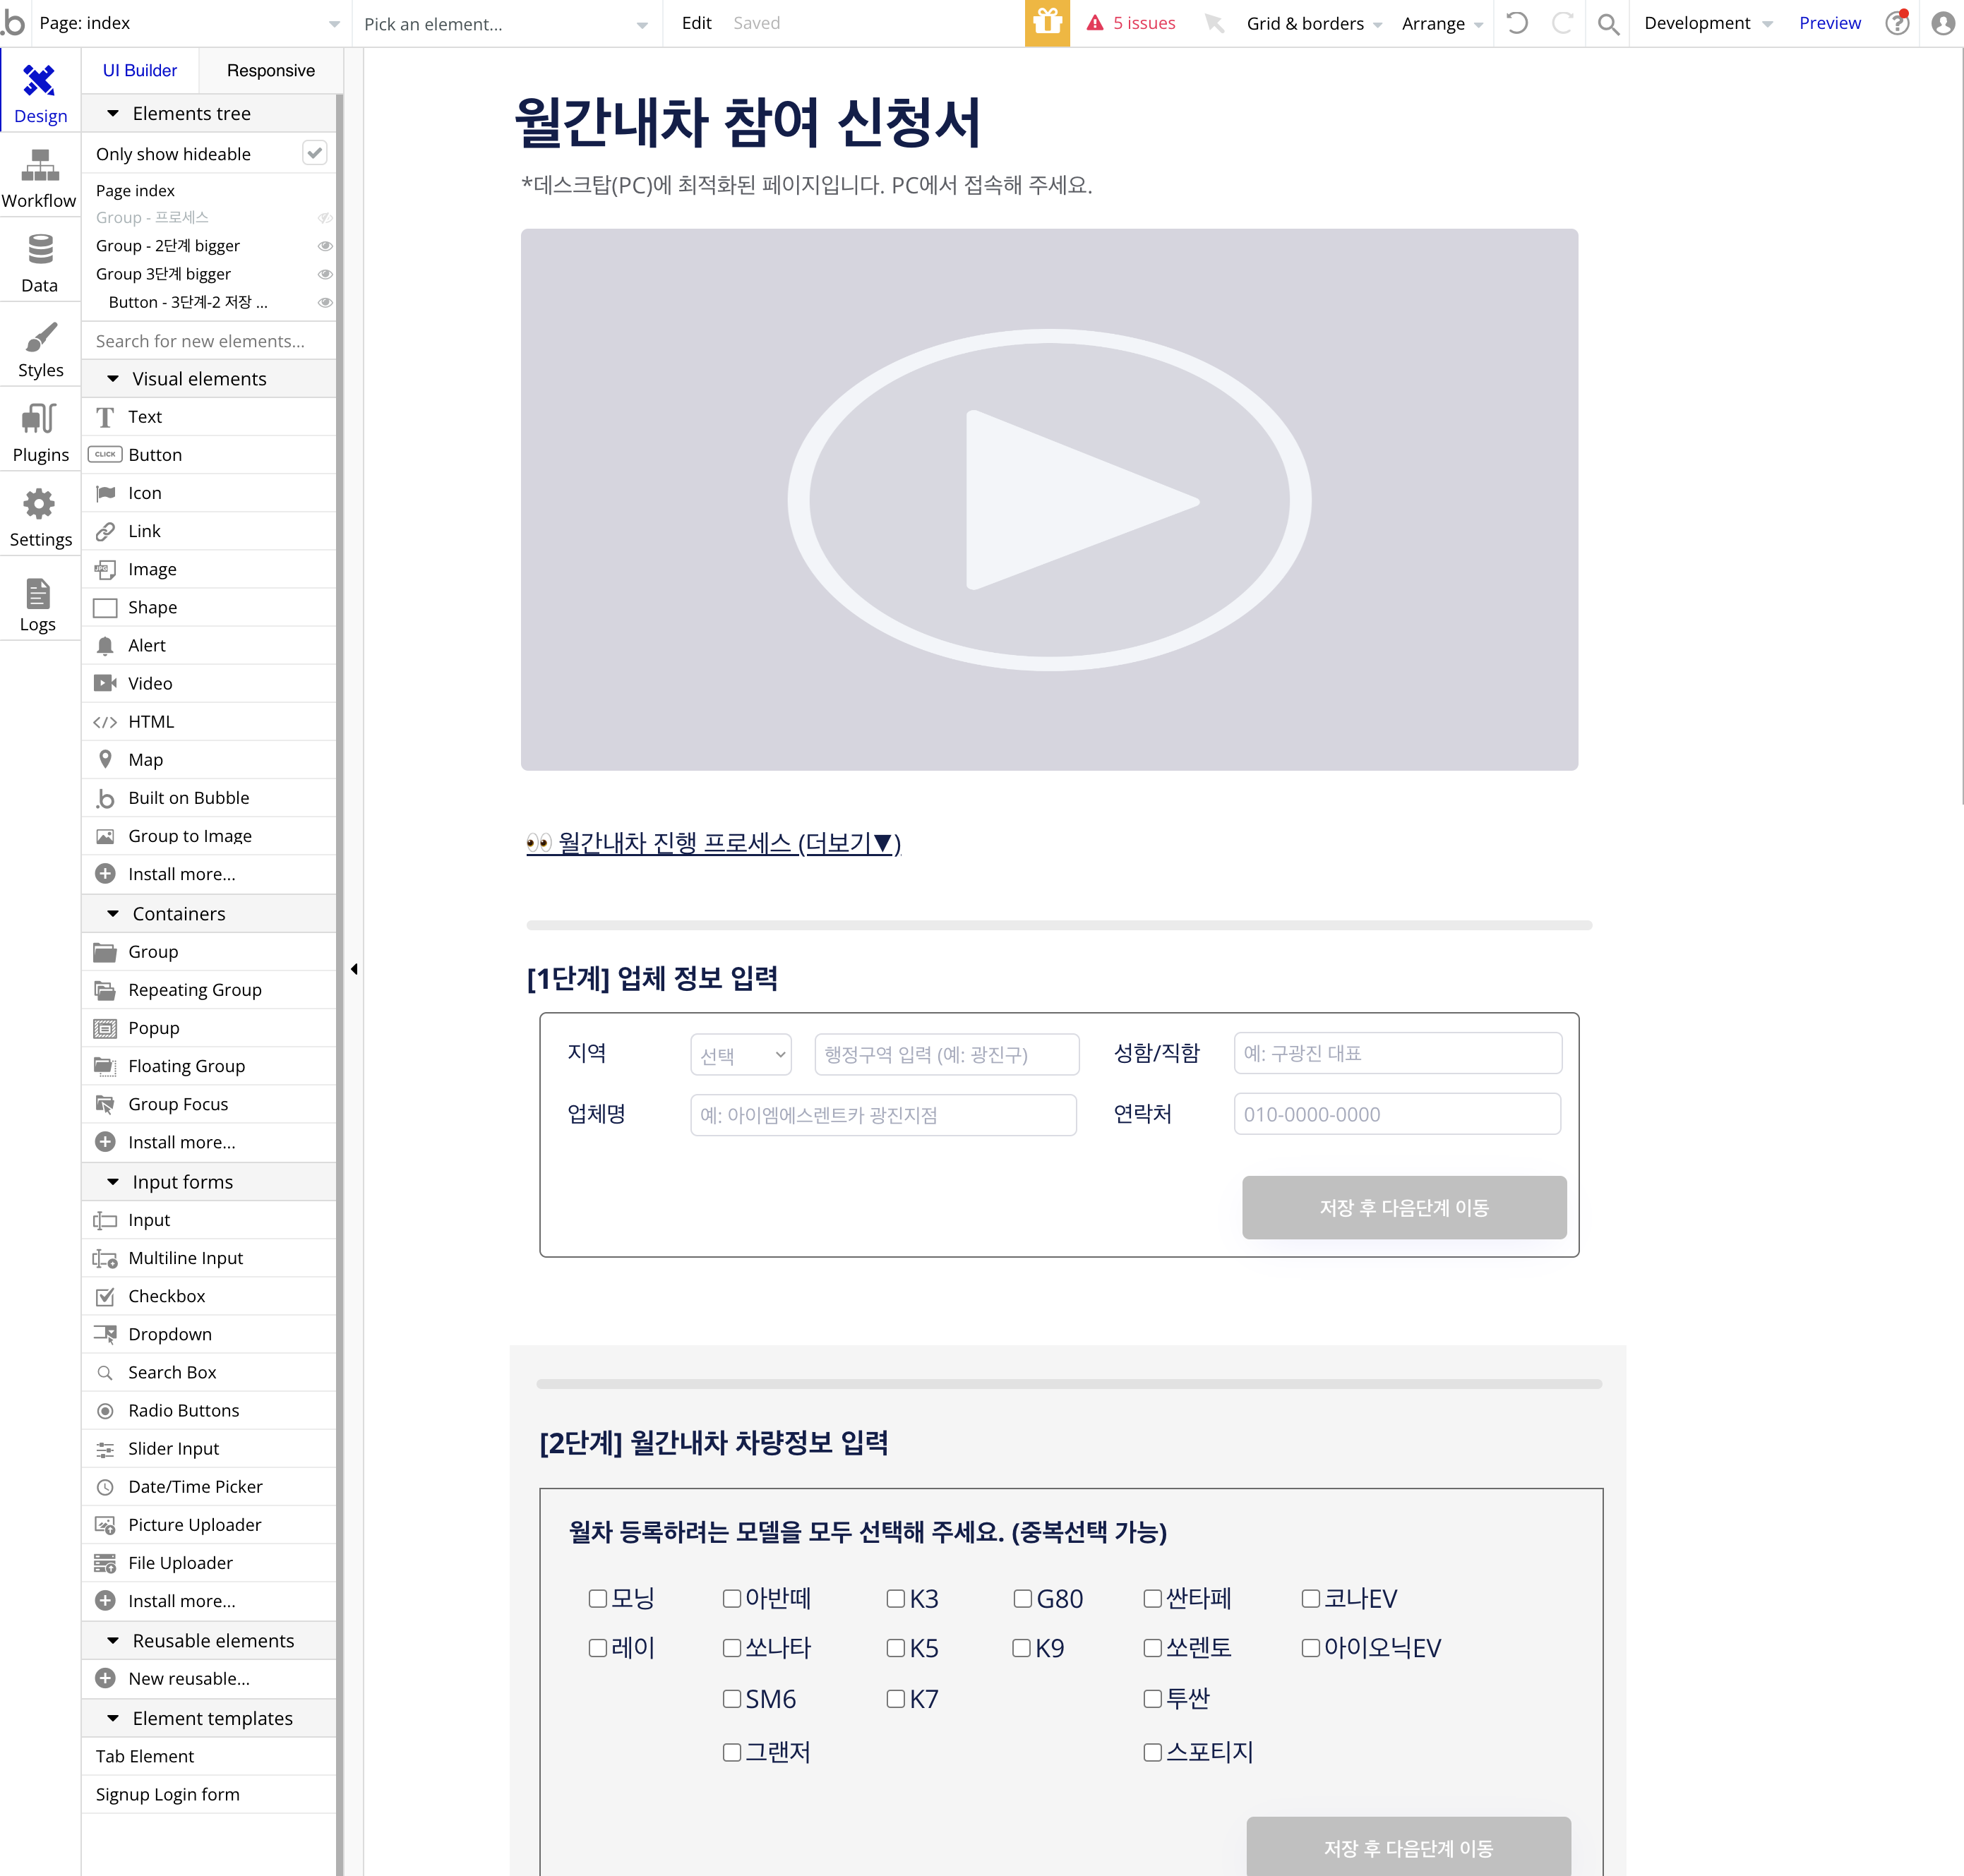Click the Preview link
Screen dimensions: 1964x1876
pos(1829,23)
